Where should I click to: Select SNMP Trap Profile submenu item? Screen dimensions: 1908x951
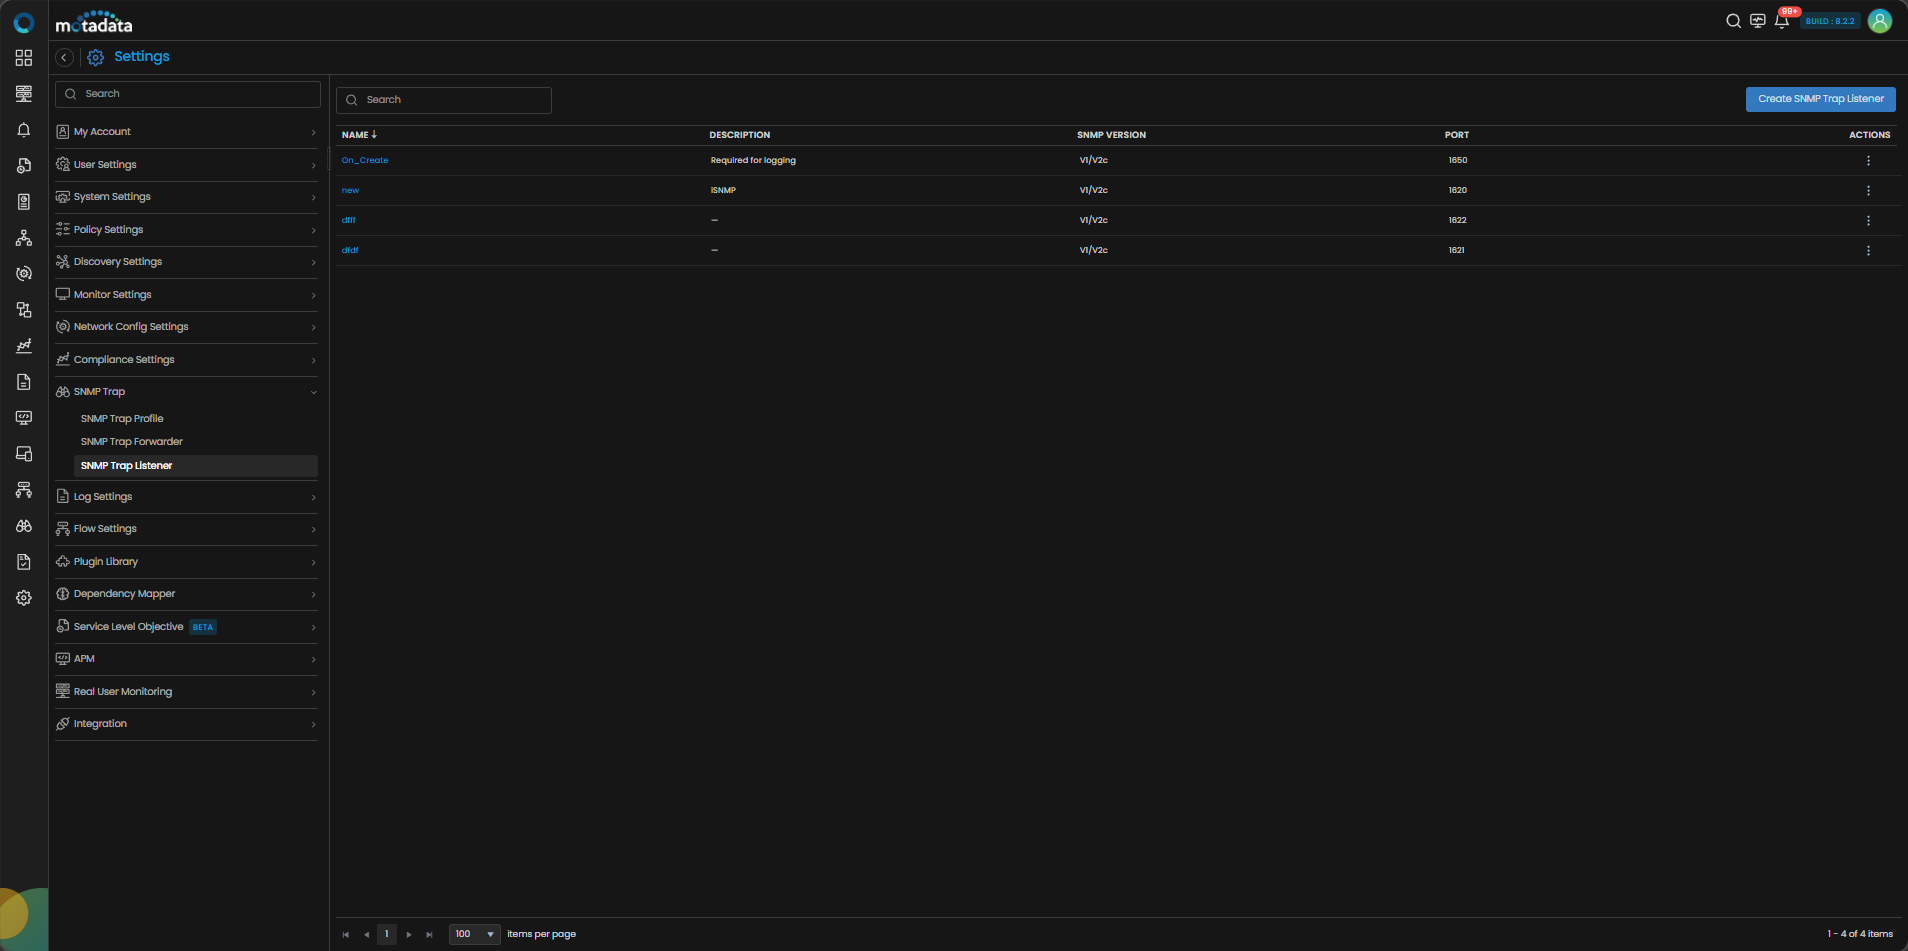122,419
